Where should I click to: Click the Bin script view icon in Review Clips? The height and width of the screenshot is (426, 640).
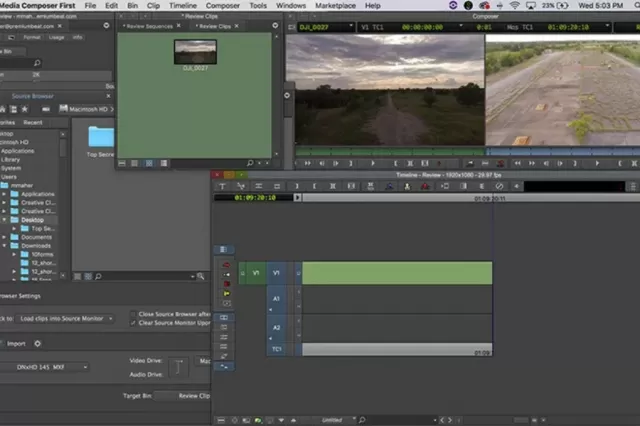pos(164,163)
